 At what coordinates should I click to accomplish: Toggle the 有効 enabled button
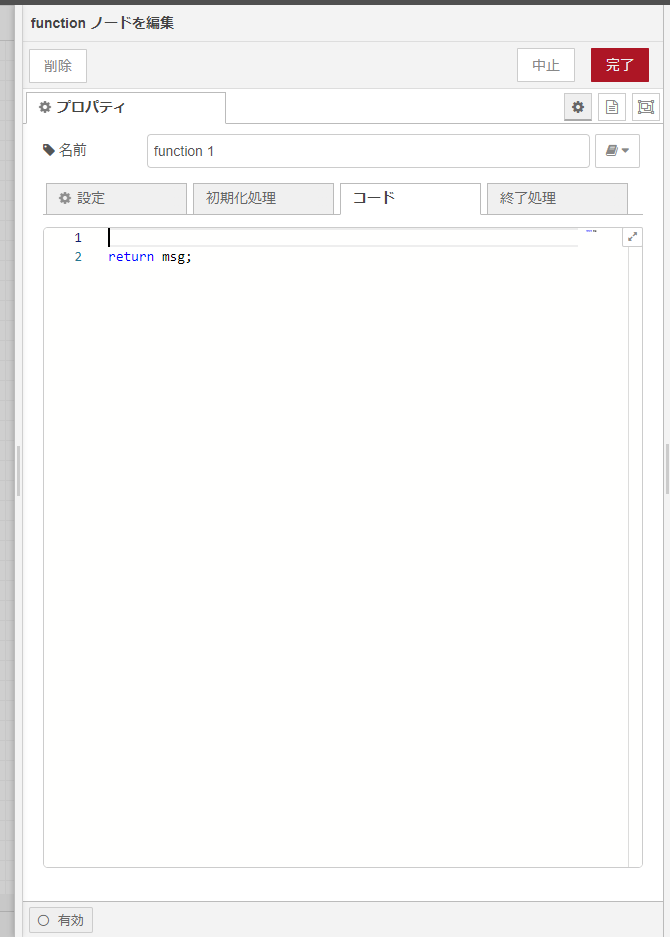(x=61, y=920)
